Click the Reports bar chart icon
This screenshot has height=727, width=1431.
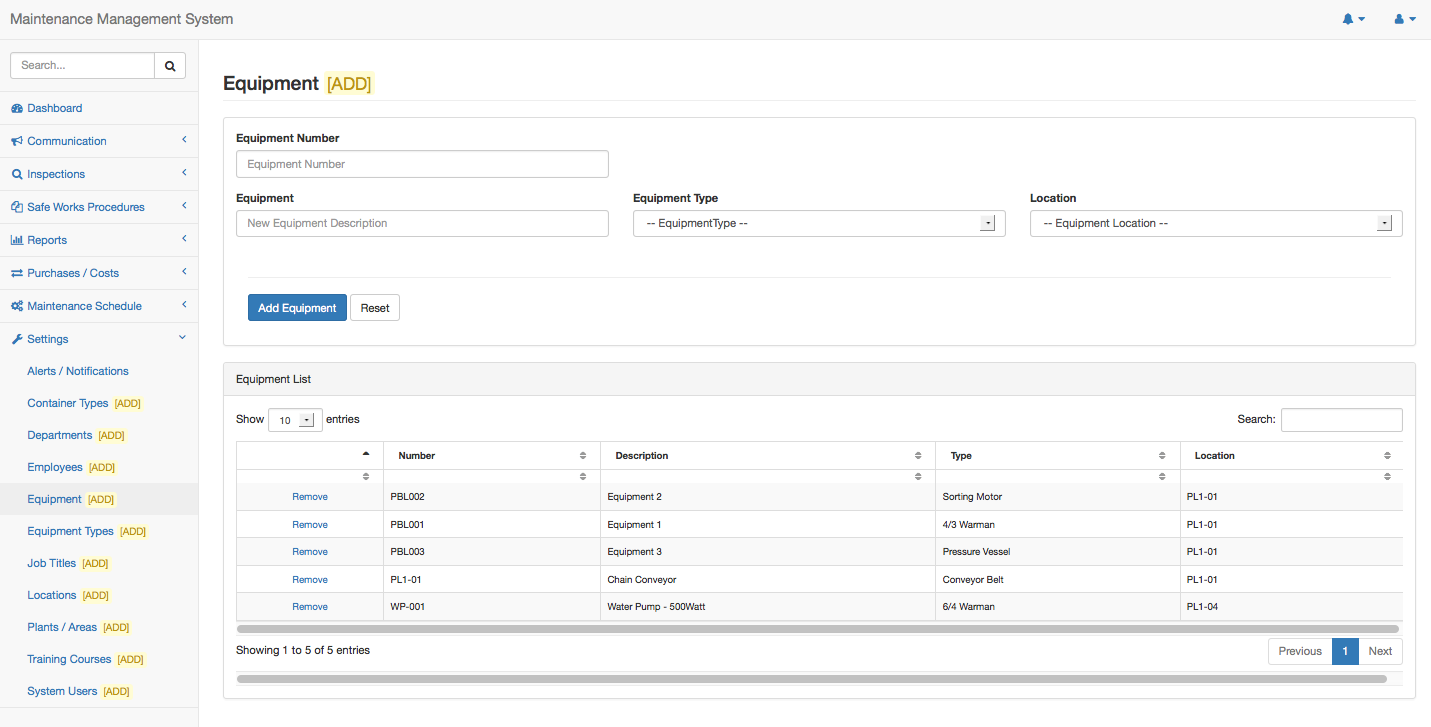17,240
